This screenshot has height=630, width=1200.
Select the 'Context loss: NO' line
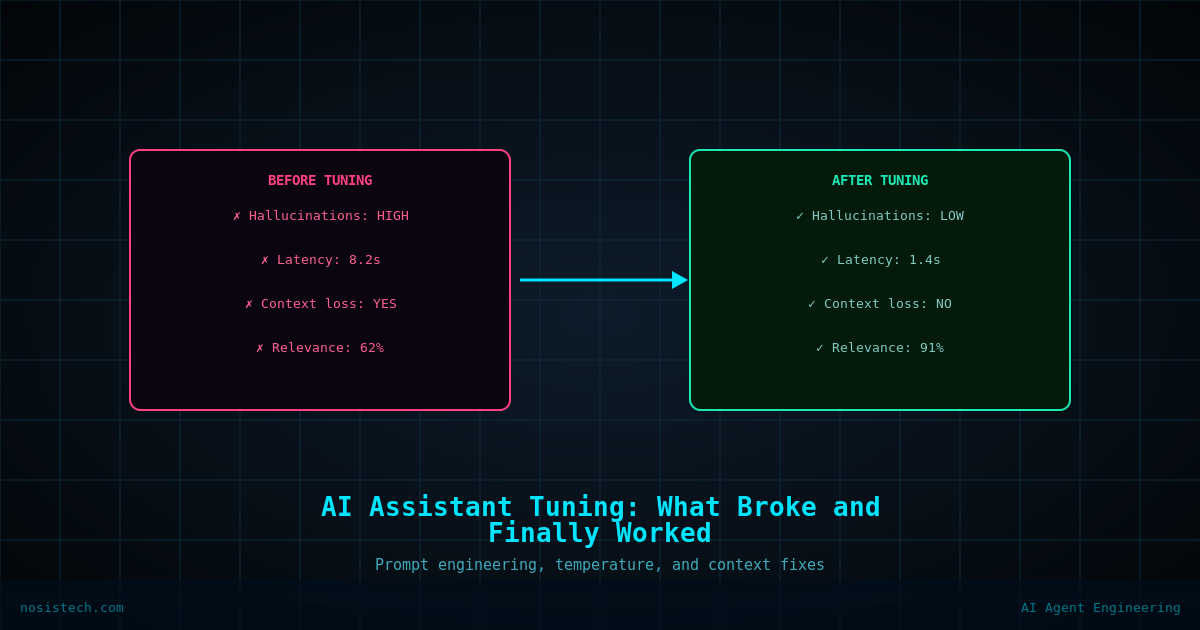[880, 304]
